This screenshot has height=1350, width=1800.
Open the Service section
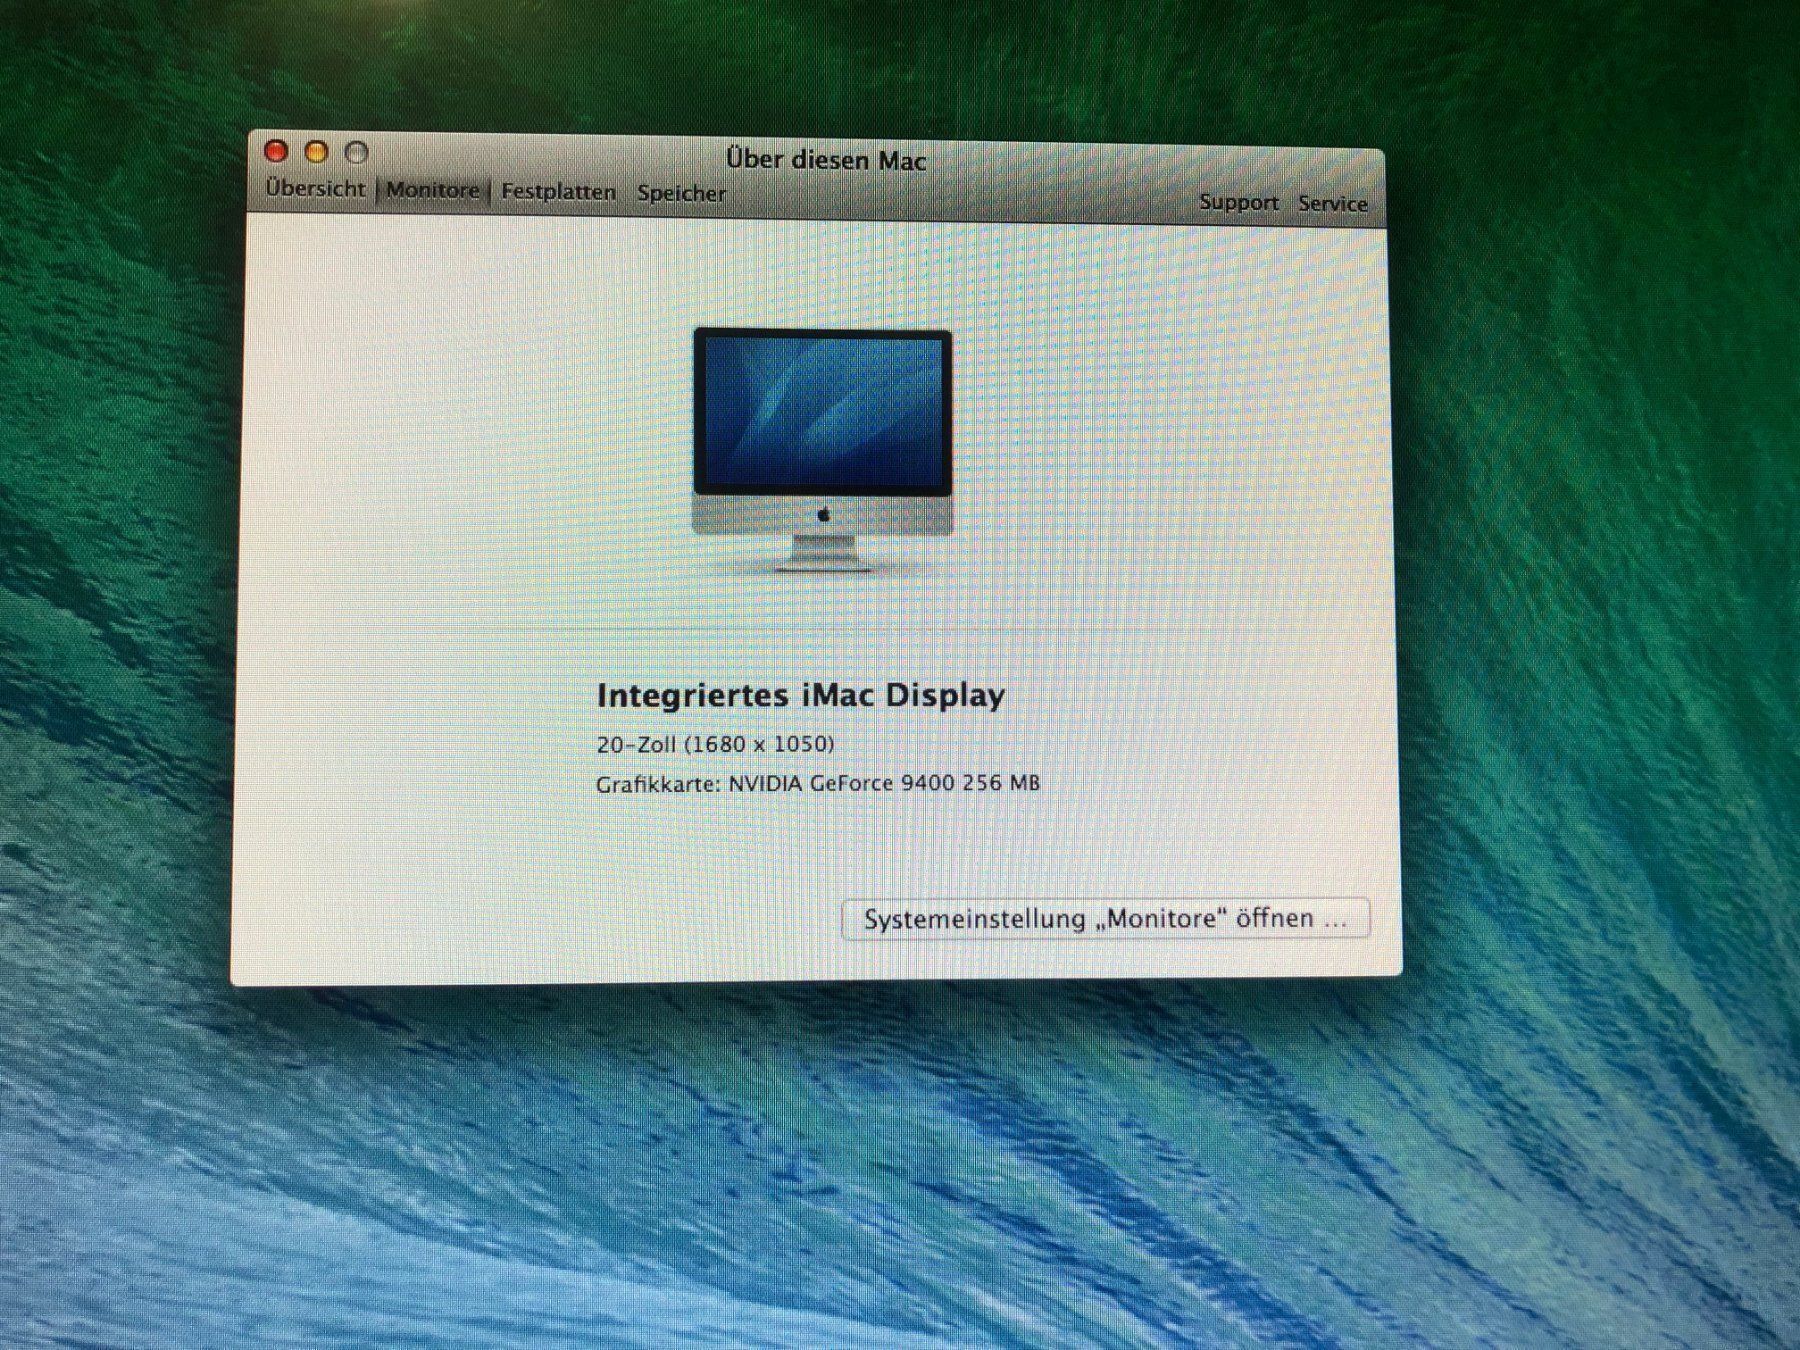pos(1332,203)
